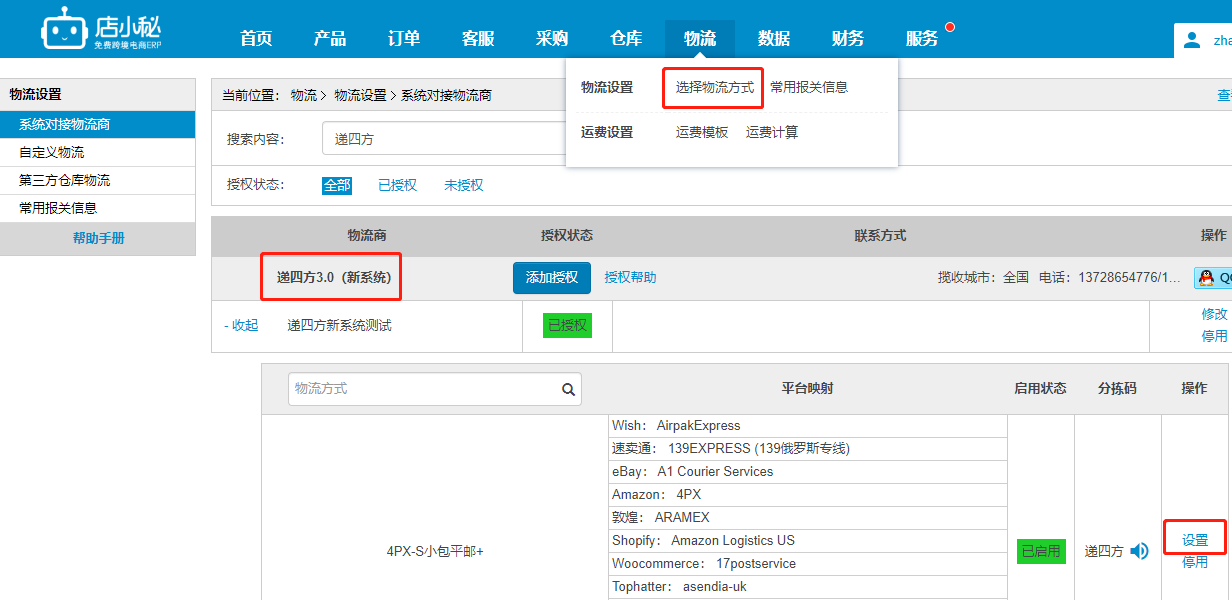Select 系统对接物流商 in sidebar

point(98,124)
